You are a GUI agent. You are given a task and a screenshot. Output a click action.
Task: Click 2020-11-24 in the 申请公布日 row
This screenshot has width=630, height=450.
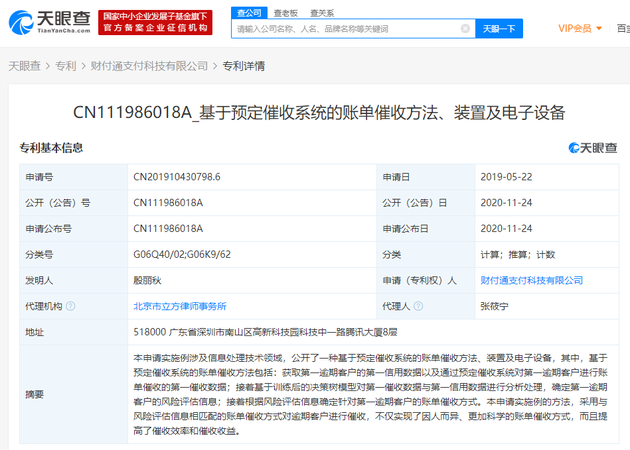(x=506, y=229)
